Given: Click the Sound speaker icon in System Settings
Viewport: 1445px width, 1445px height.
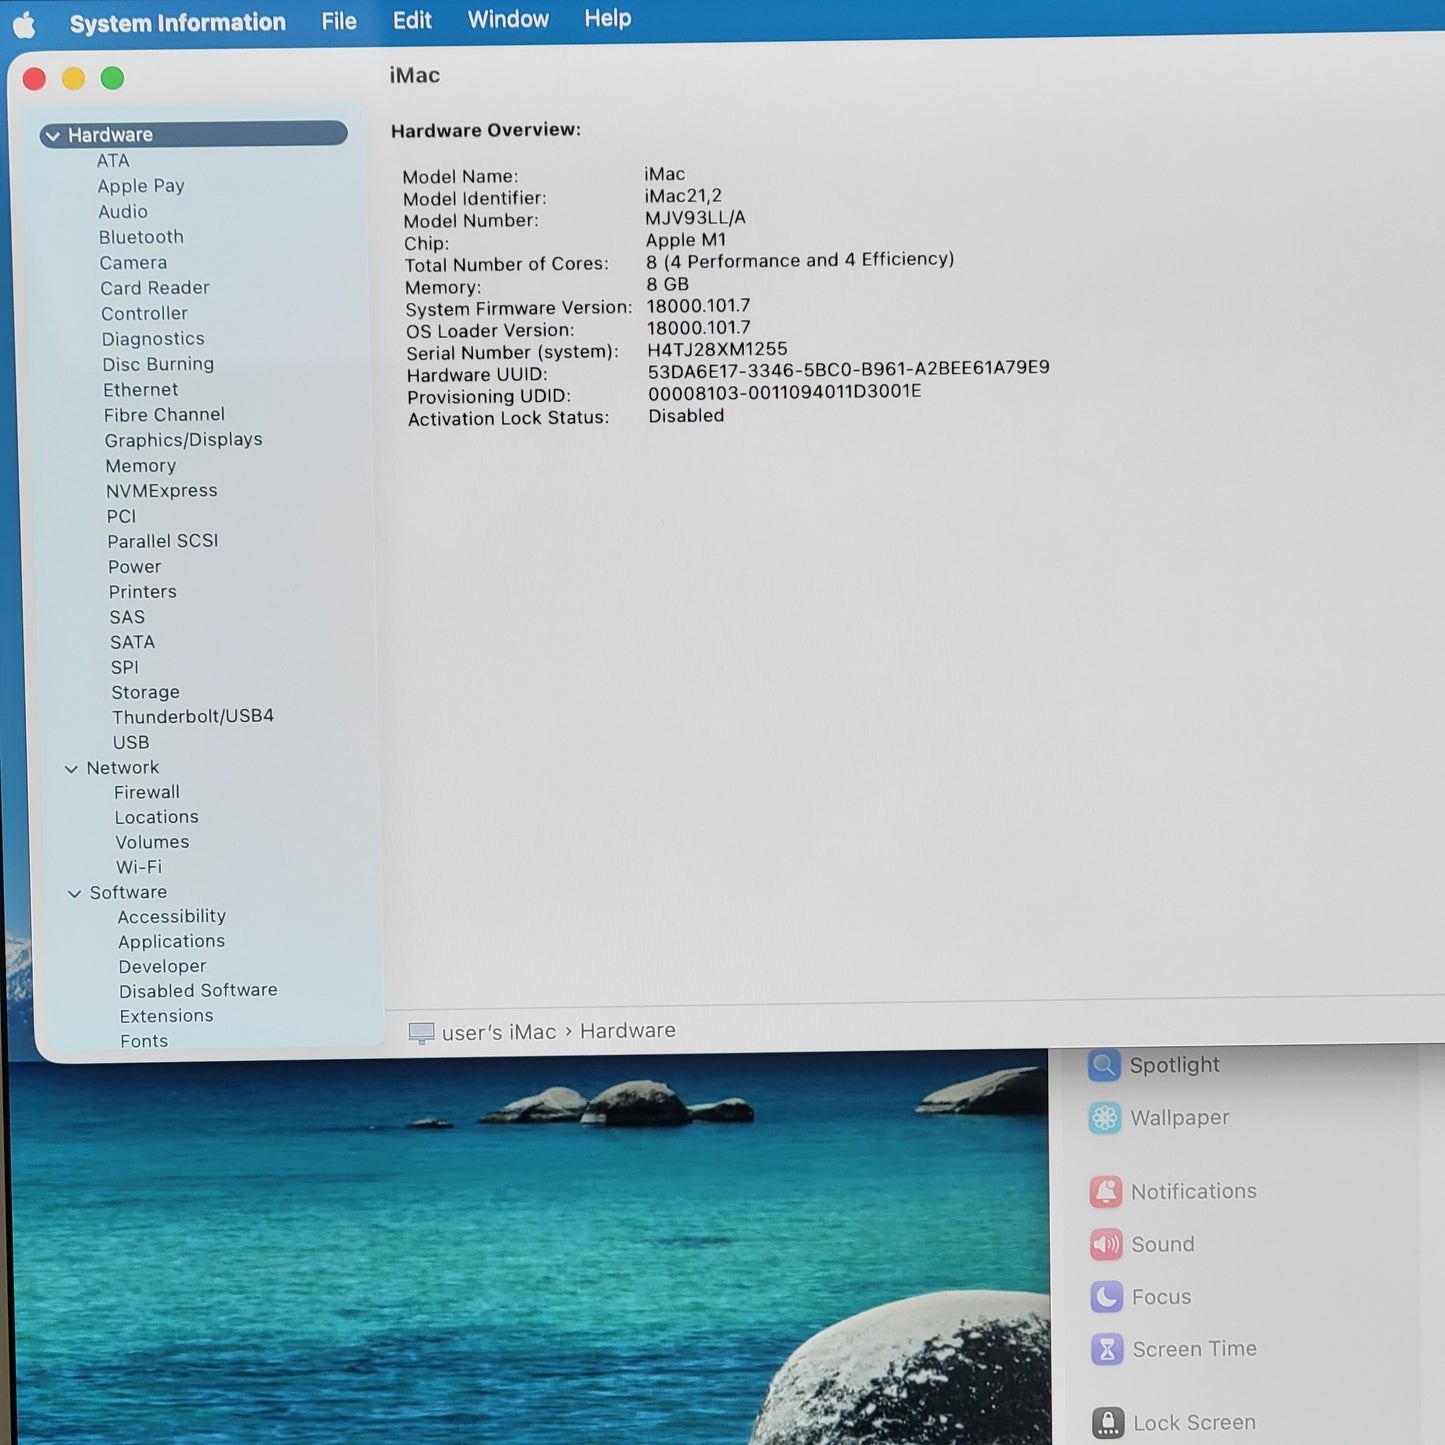Looking at the screenshot, I should pyautogui.click(x=1106, y=1245).
